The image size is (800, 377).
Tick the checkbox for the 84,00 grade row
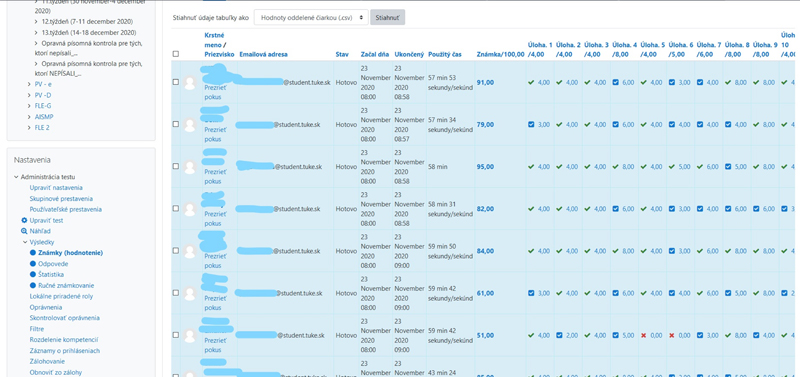tap(176, 251)
